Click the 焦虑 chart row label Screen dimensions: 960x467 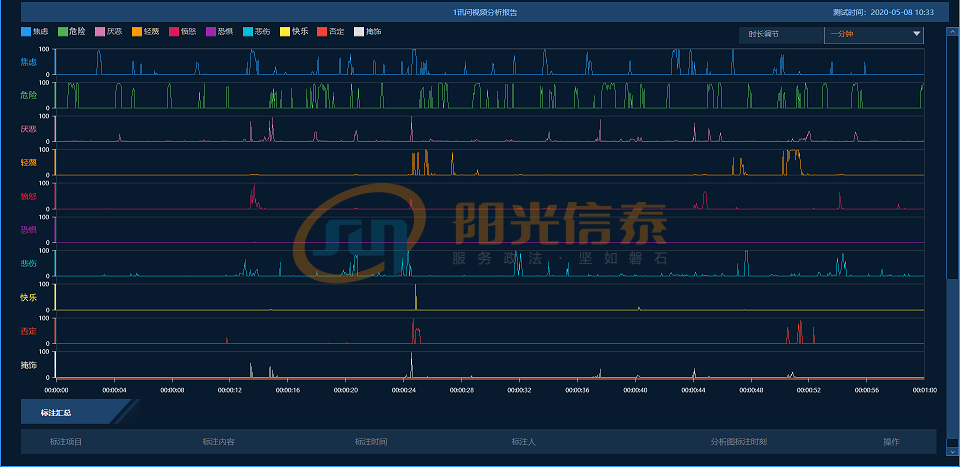click(29, 62)
